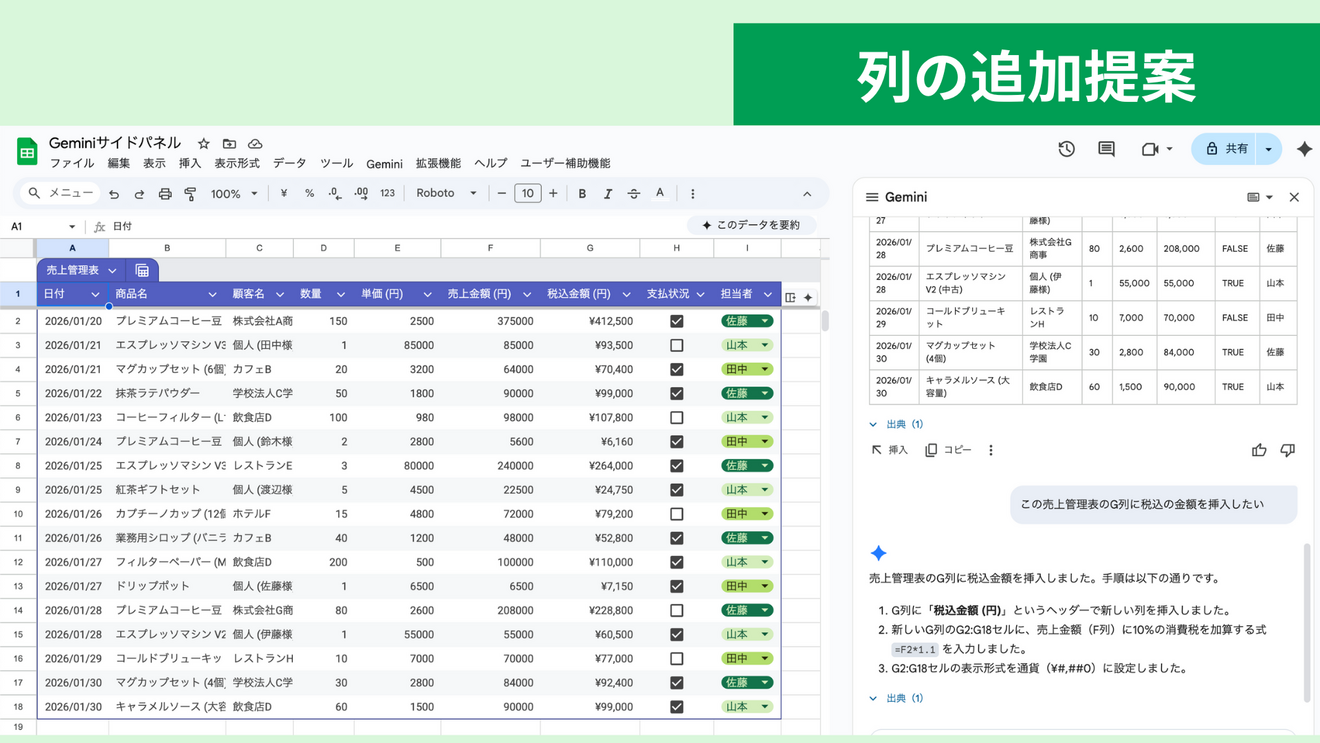Screen dimensions: 1320x743
Task: Open the zoom 100% dropdown
Action: [x=234, y=194]
